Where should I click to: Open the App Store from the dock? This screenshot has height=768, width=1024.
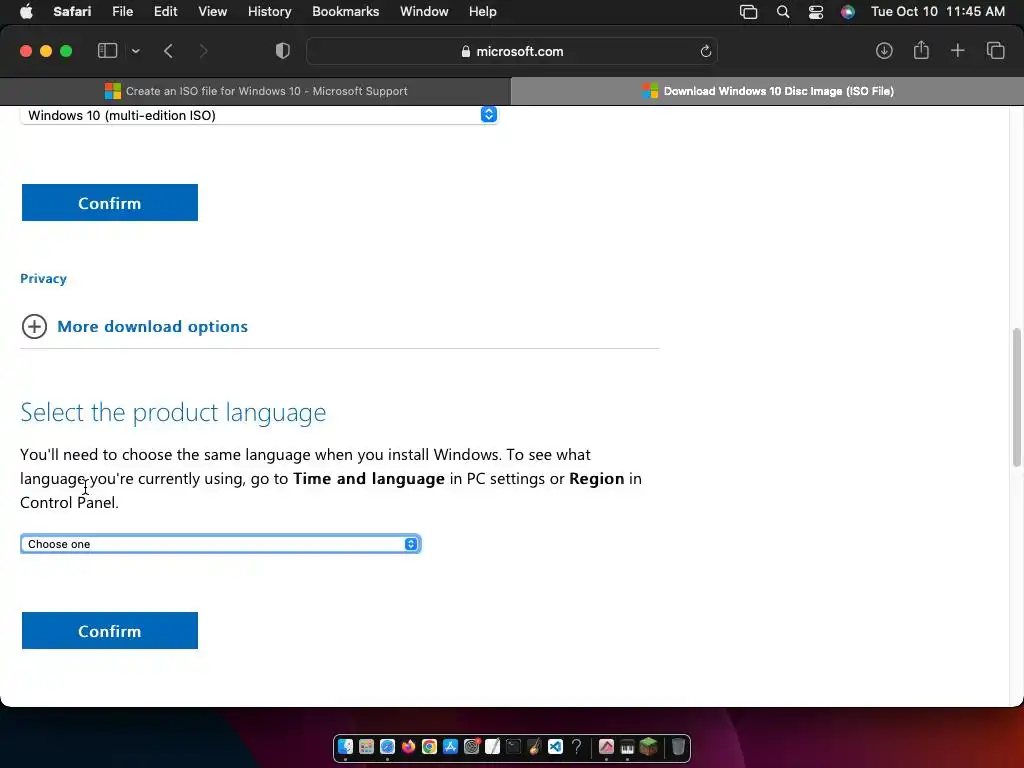[x=450, y=746]
